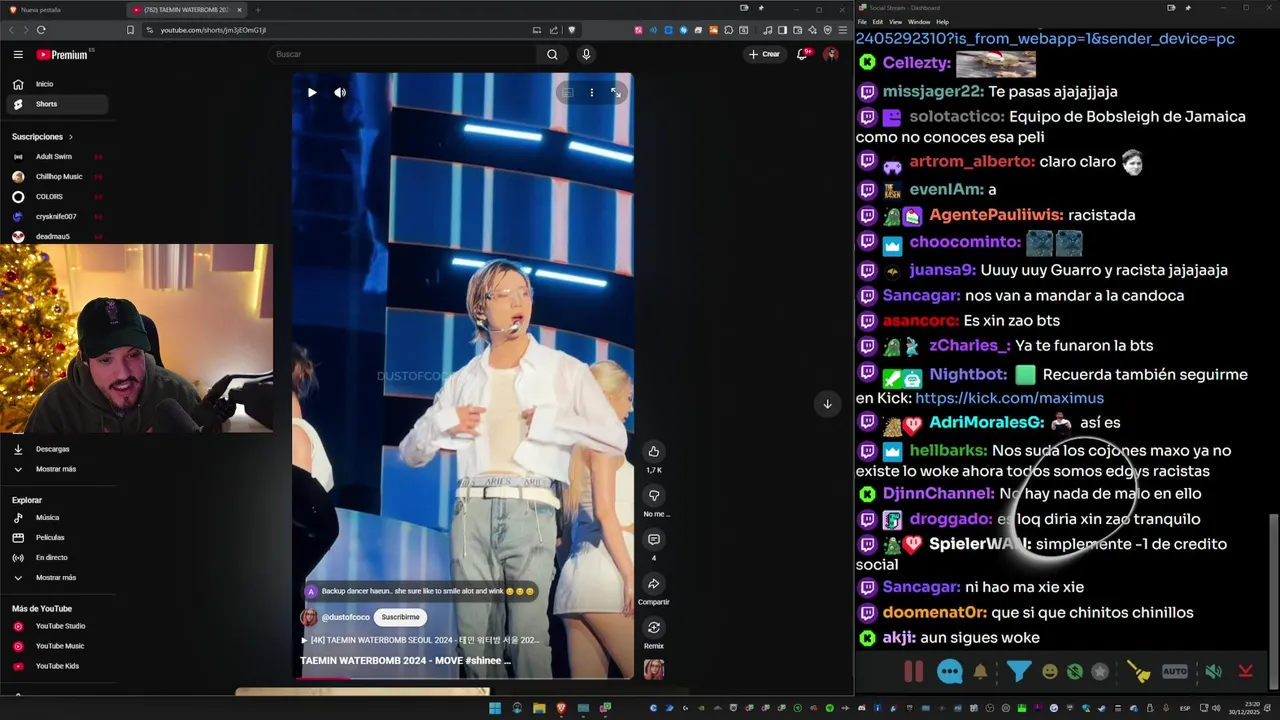Click the blue chat bubble icon
1280x720 pixels.
949,672
